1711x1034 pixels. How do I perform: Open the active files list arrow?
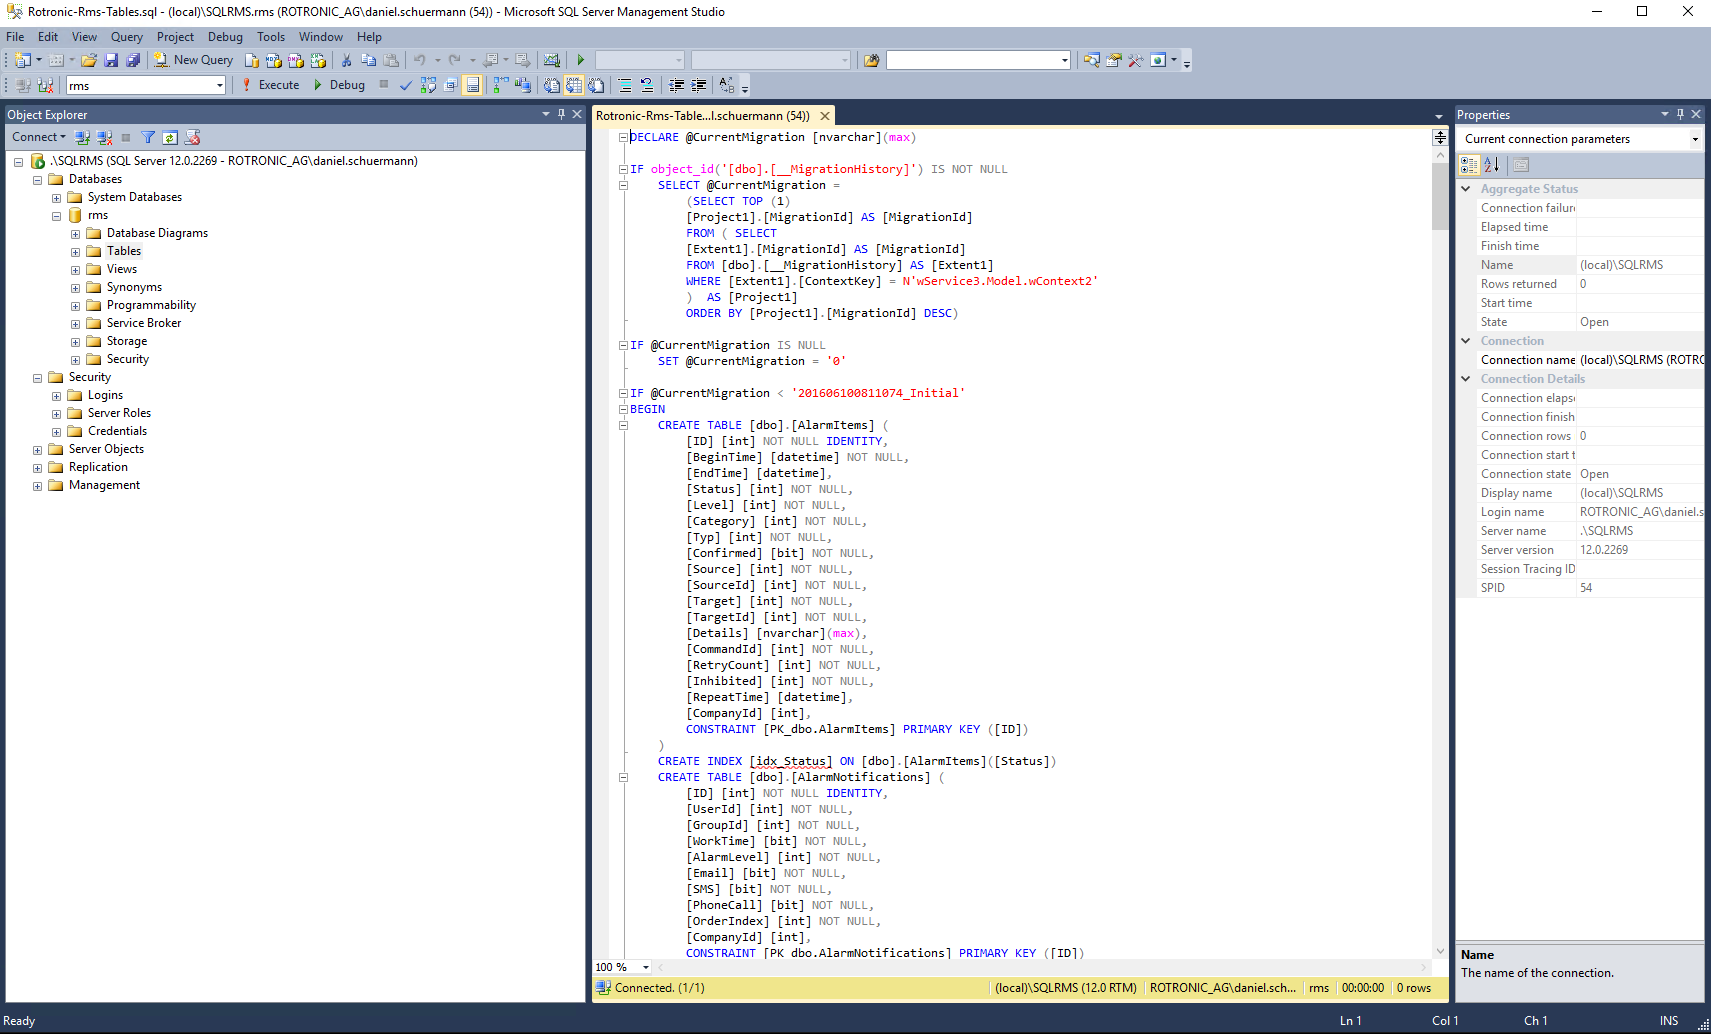[1439, 116]
